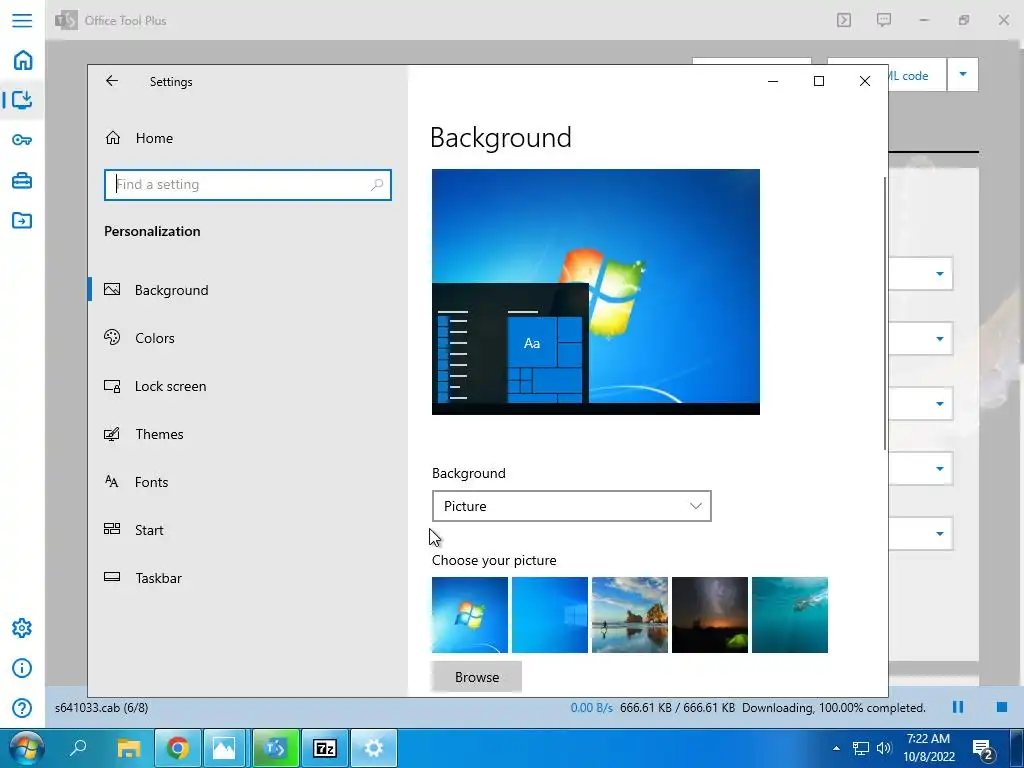
Task: Expand fifth dropdown arrow in Office Tool Plus
Action: 940,534
